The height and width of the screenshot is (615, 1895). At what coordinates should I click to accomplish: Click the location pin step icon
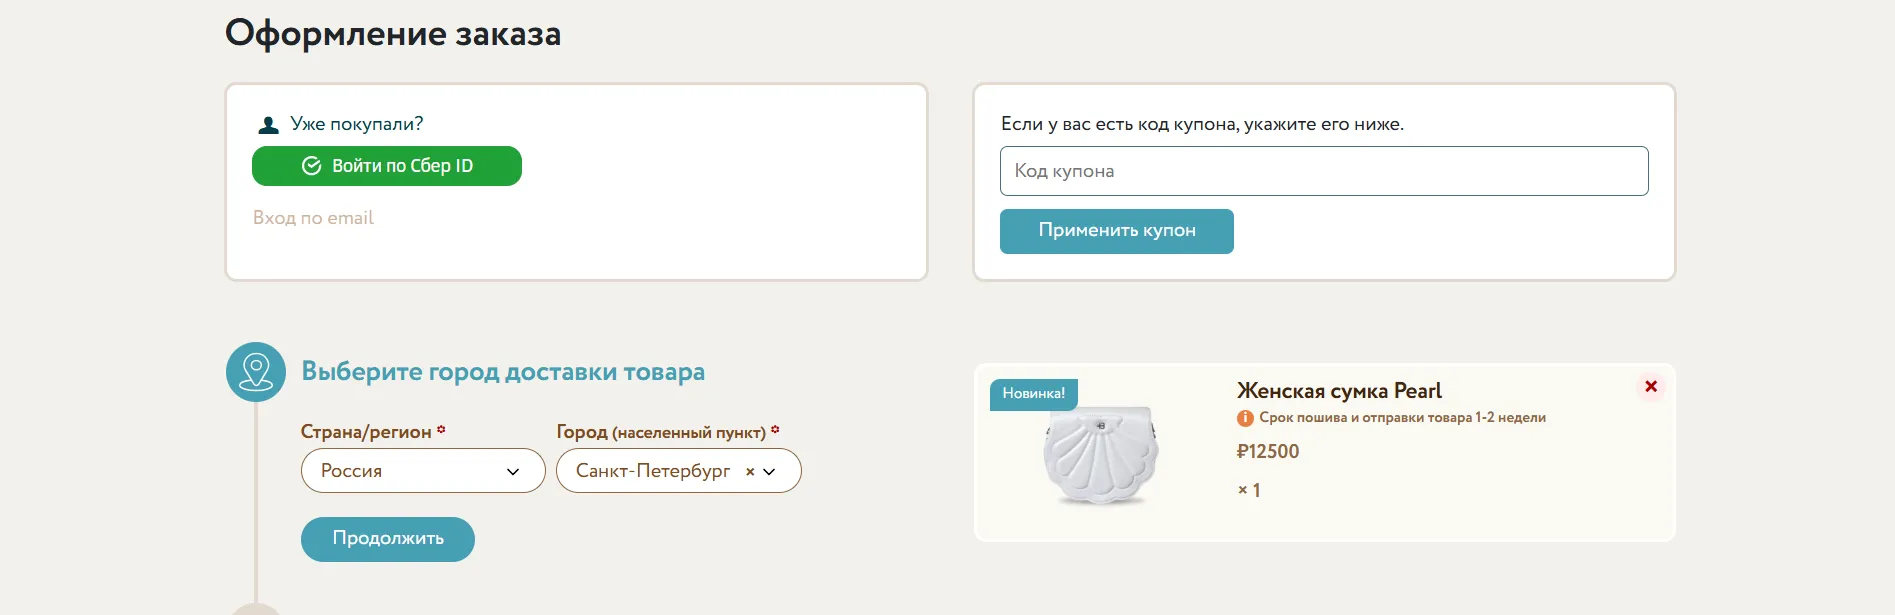click(256, 372)
